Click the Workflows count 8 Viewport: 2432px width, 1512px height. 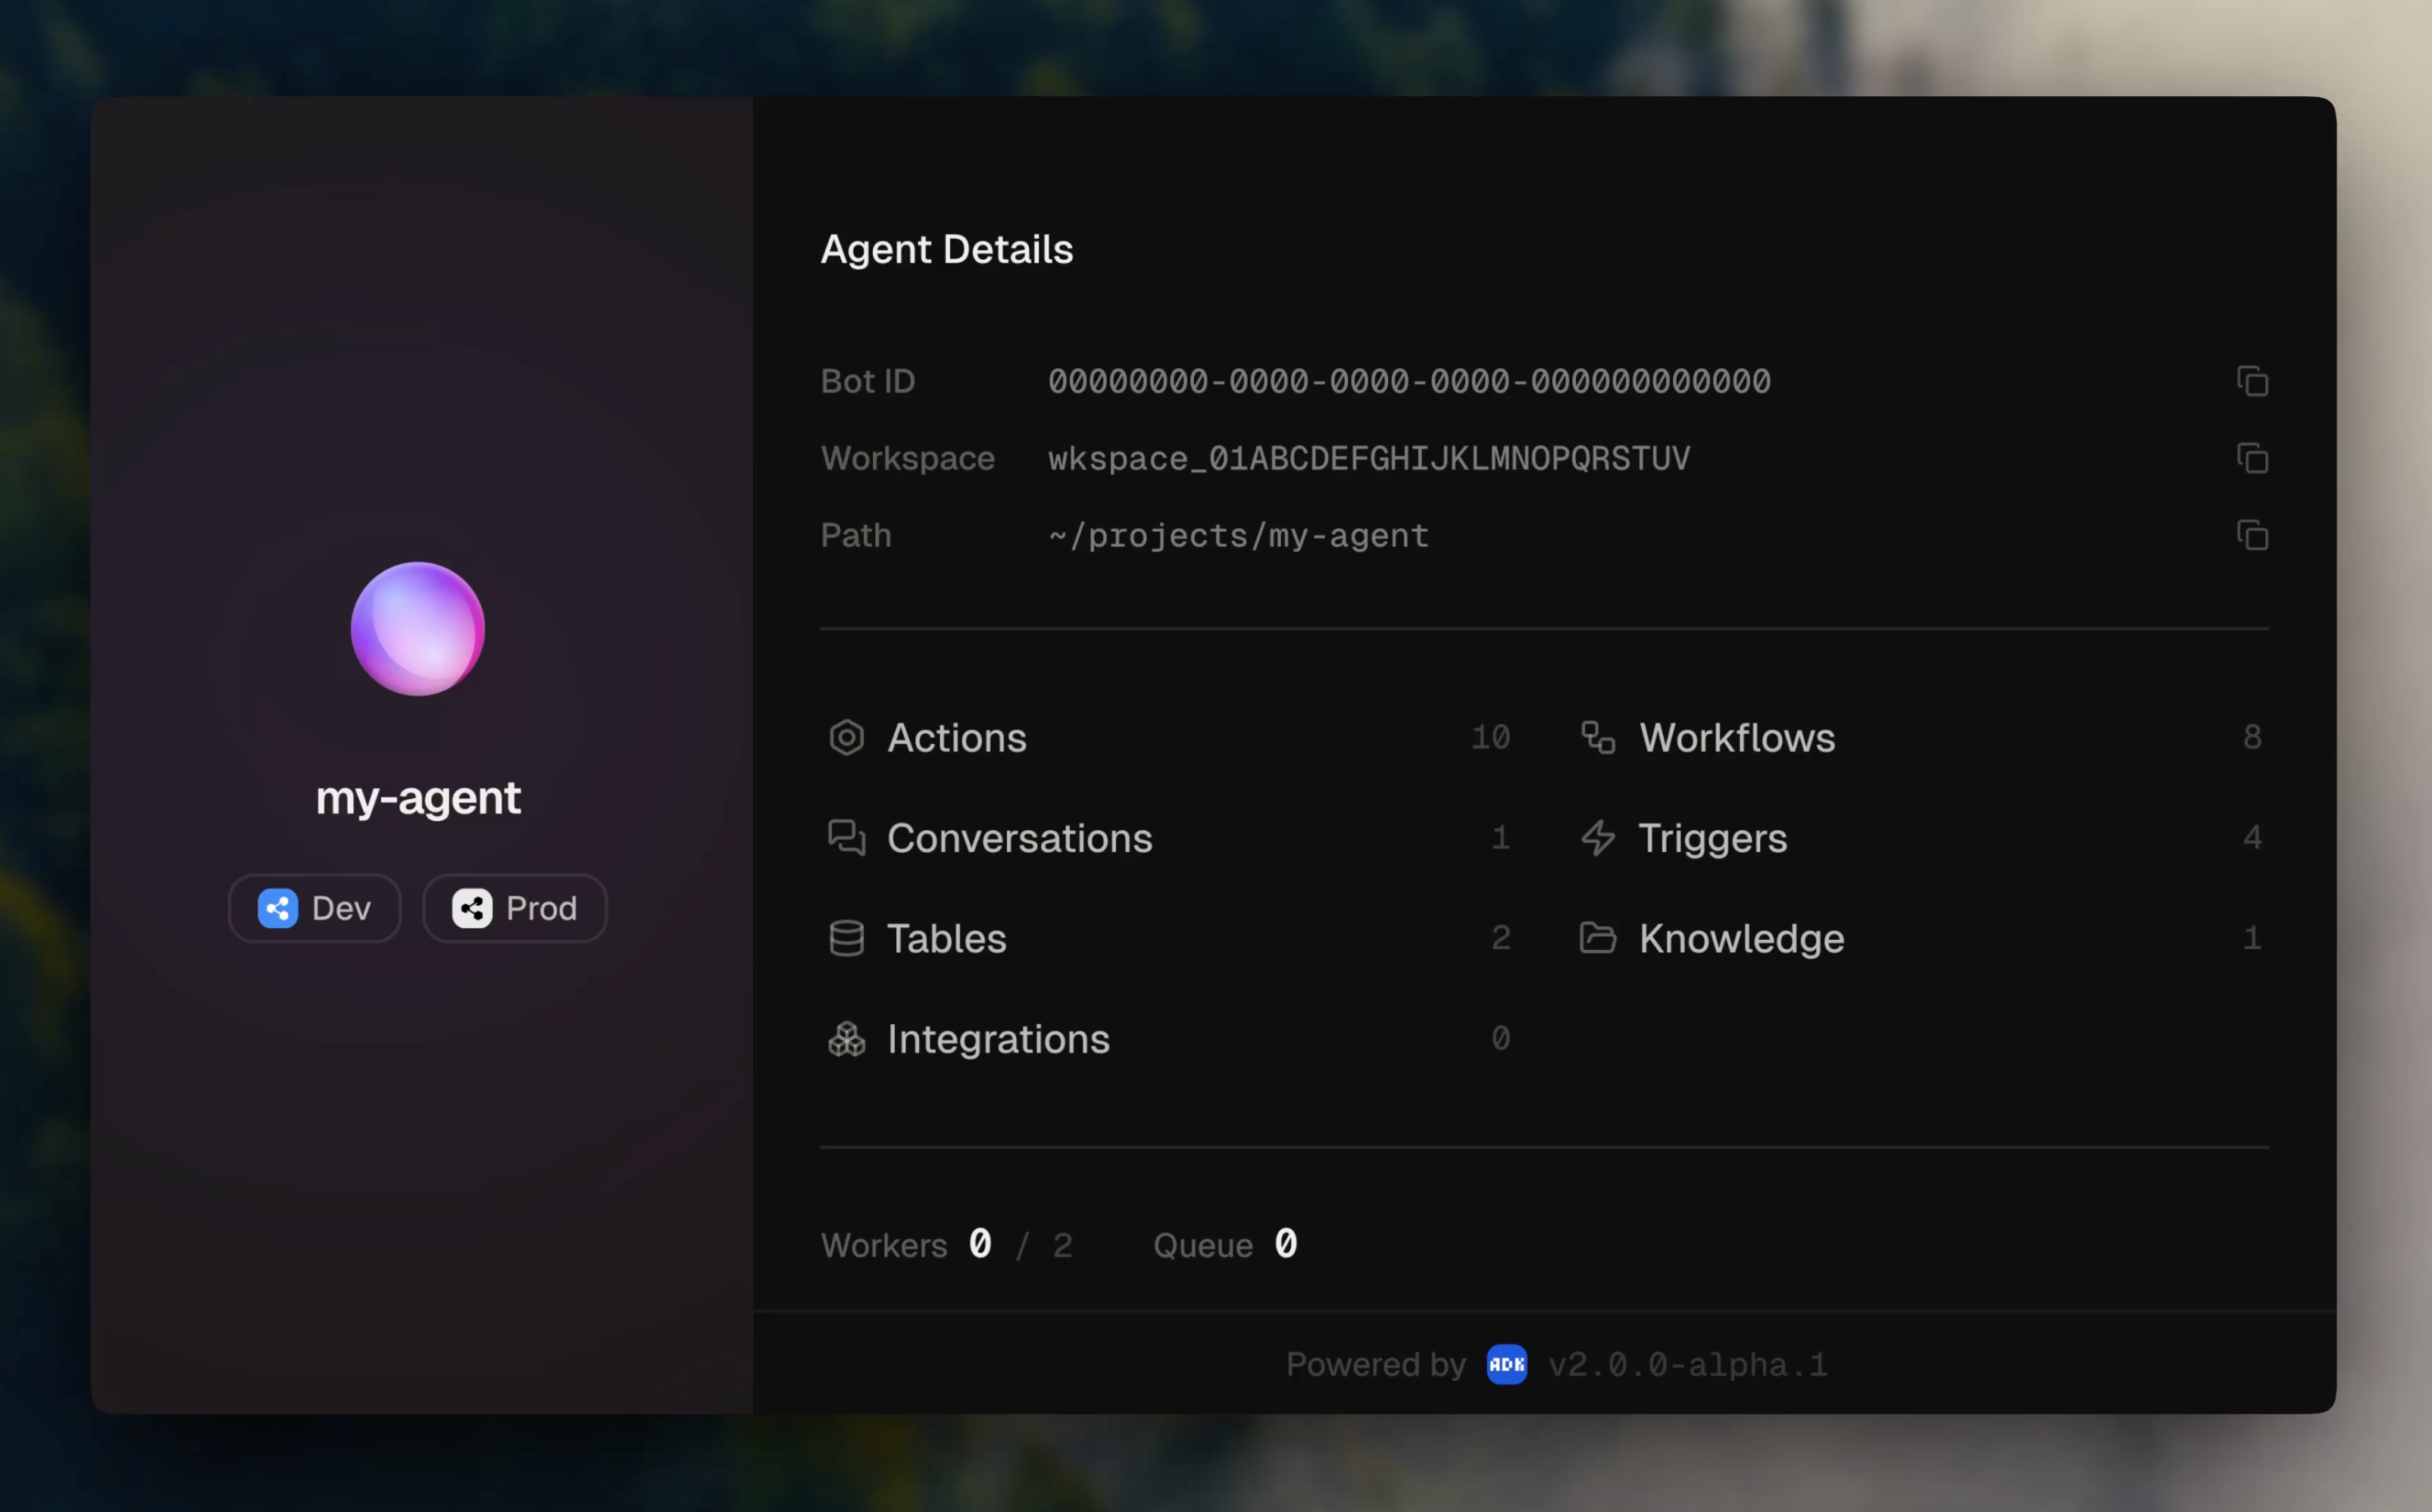pos(2252,737)
